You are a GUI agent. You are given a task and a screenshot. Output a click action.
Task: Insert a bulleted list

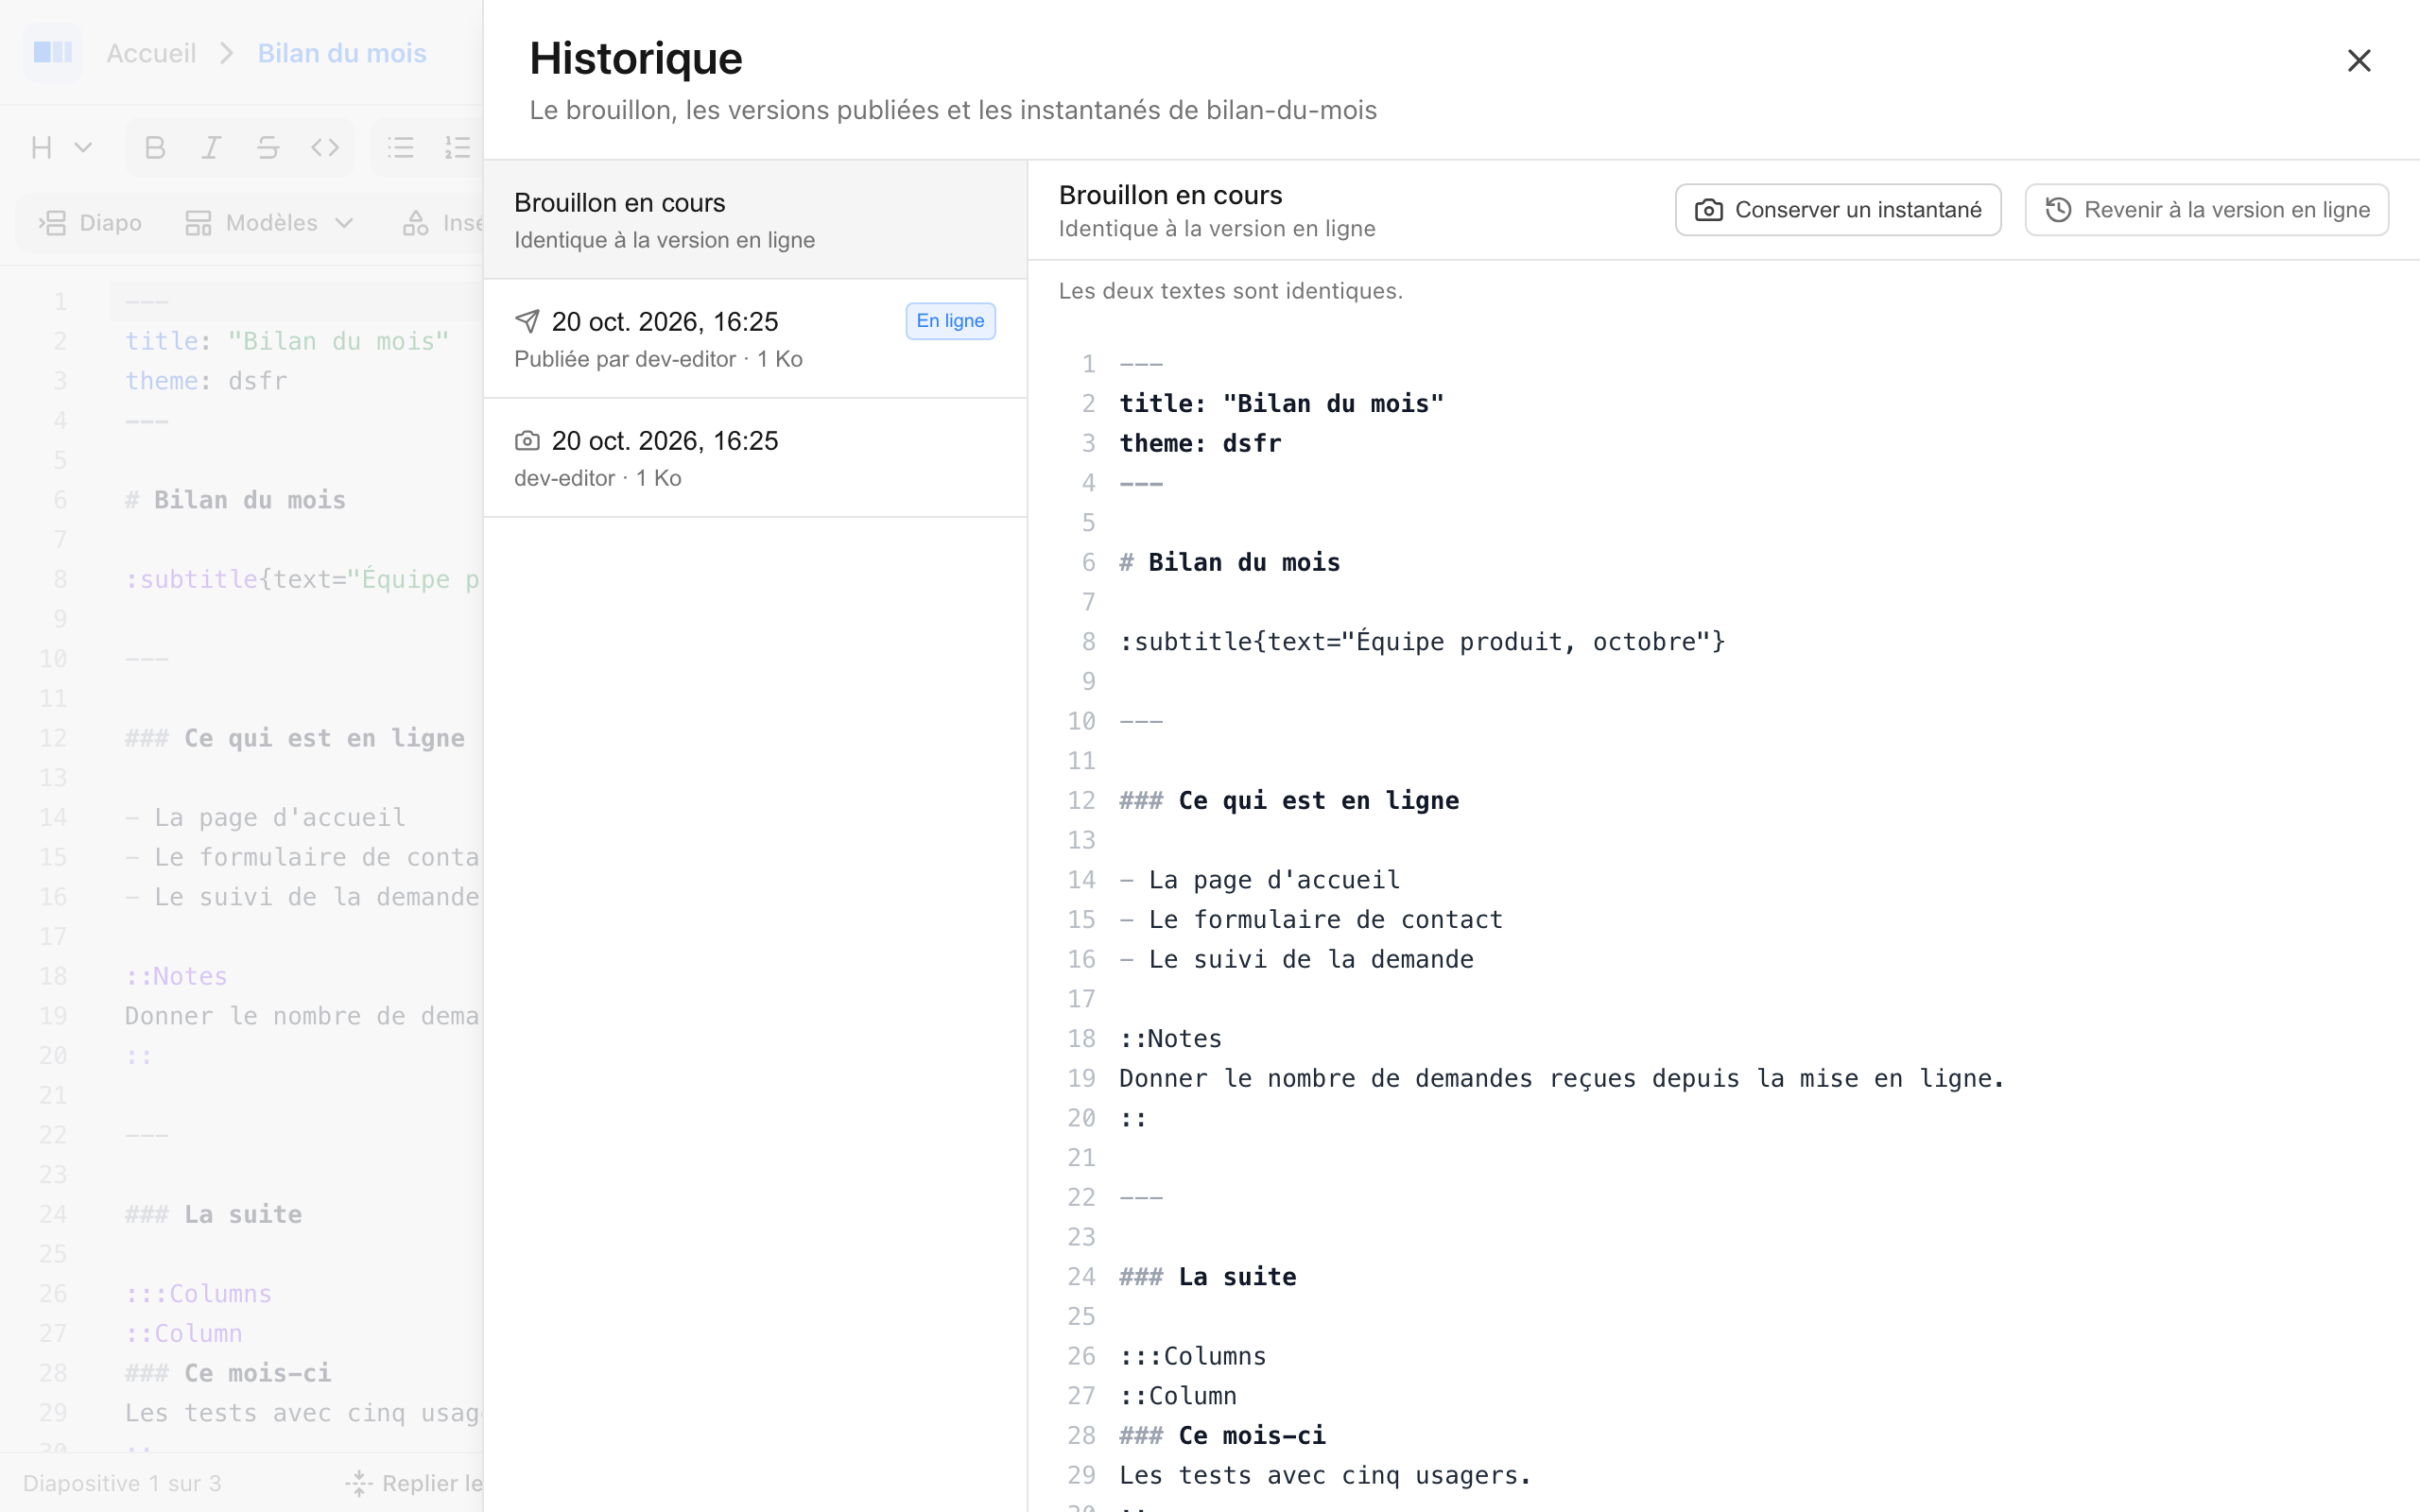pos(401,148)
